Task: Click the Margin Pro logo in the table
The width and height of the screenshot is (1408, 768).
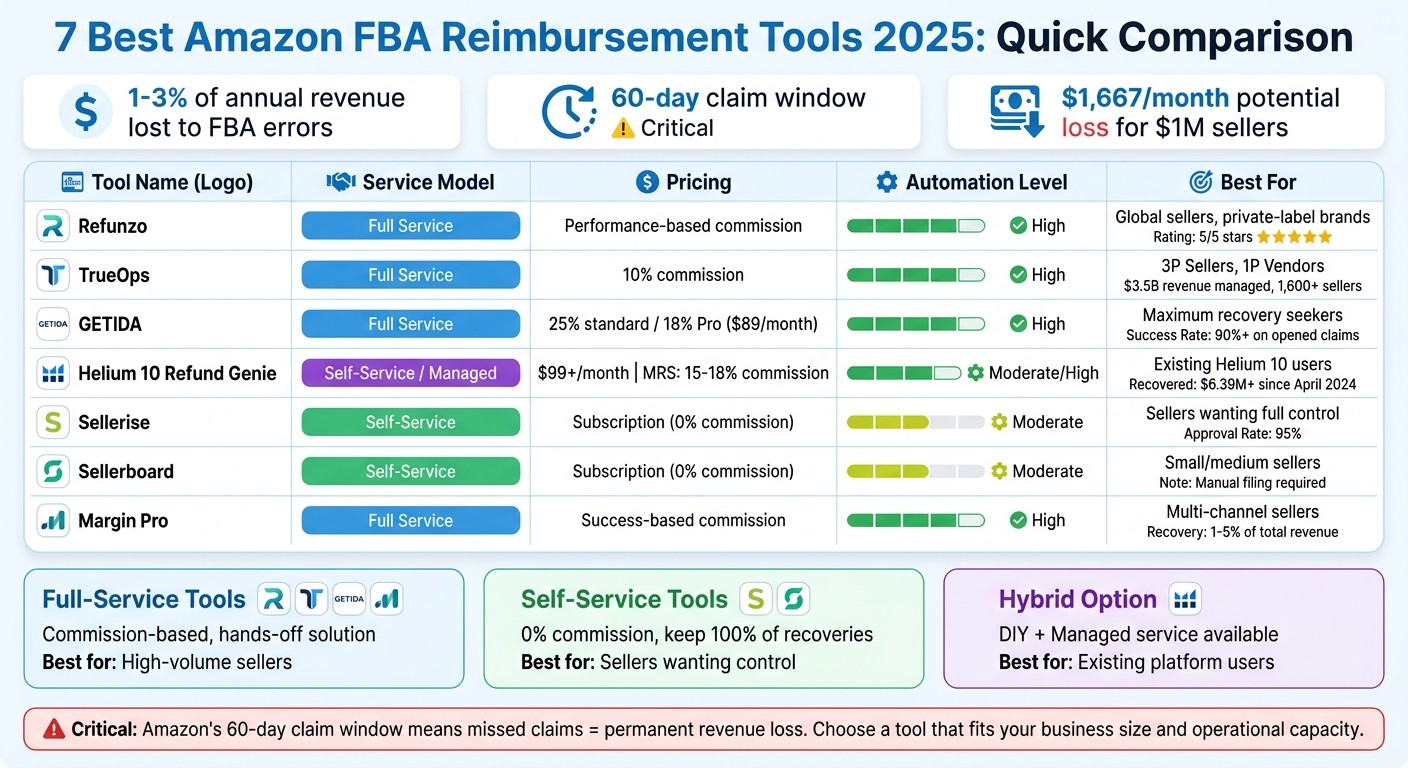Action: (x=52, y=520)
